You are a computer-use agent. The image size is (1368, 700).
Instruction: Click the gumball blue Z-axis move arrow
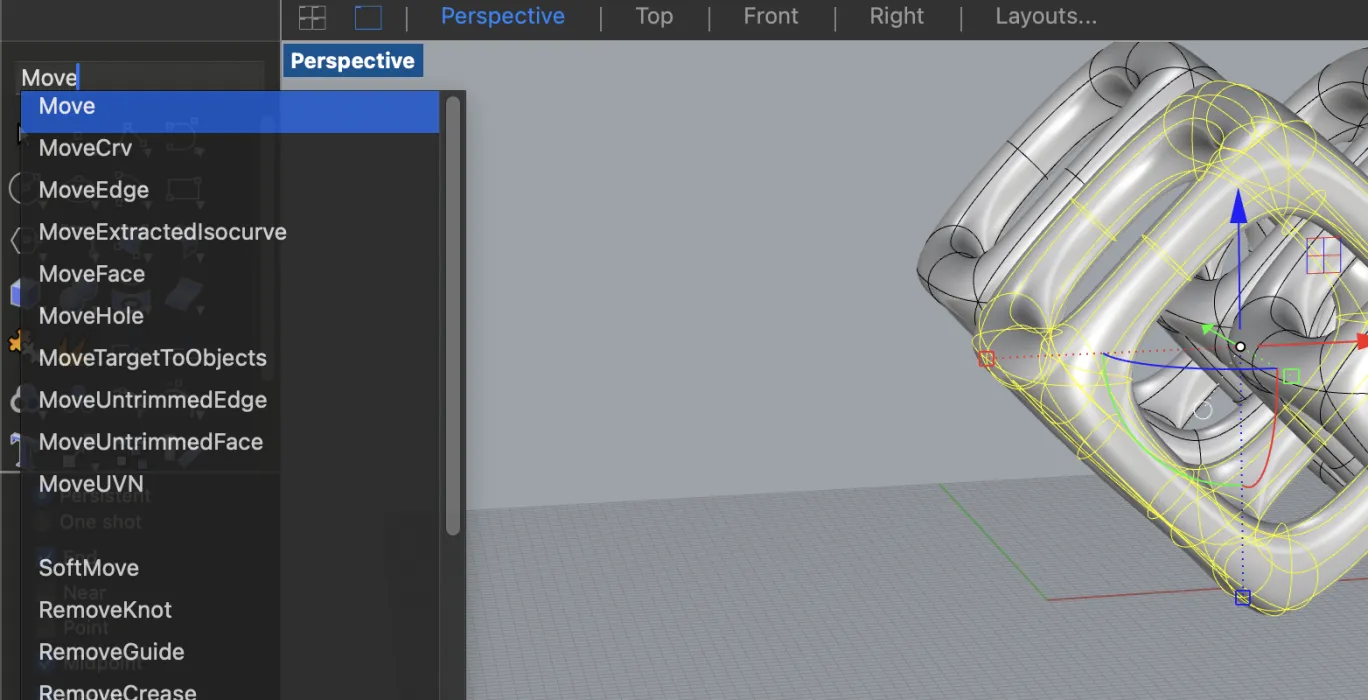pos(1239,207)
